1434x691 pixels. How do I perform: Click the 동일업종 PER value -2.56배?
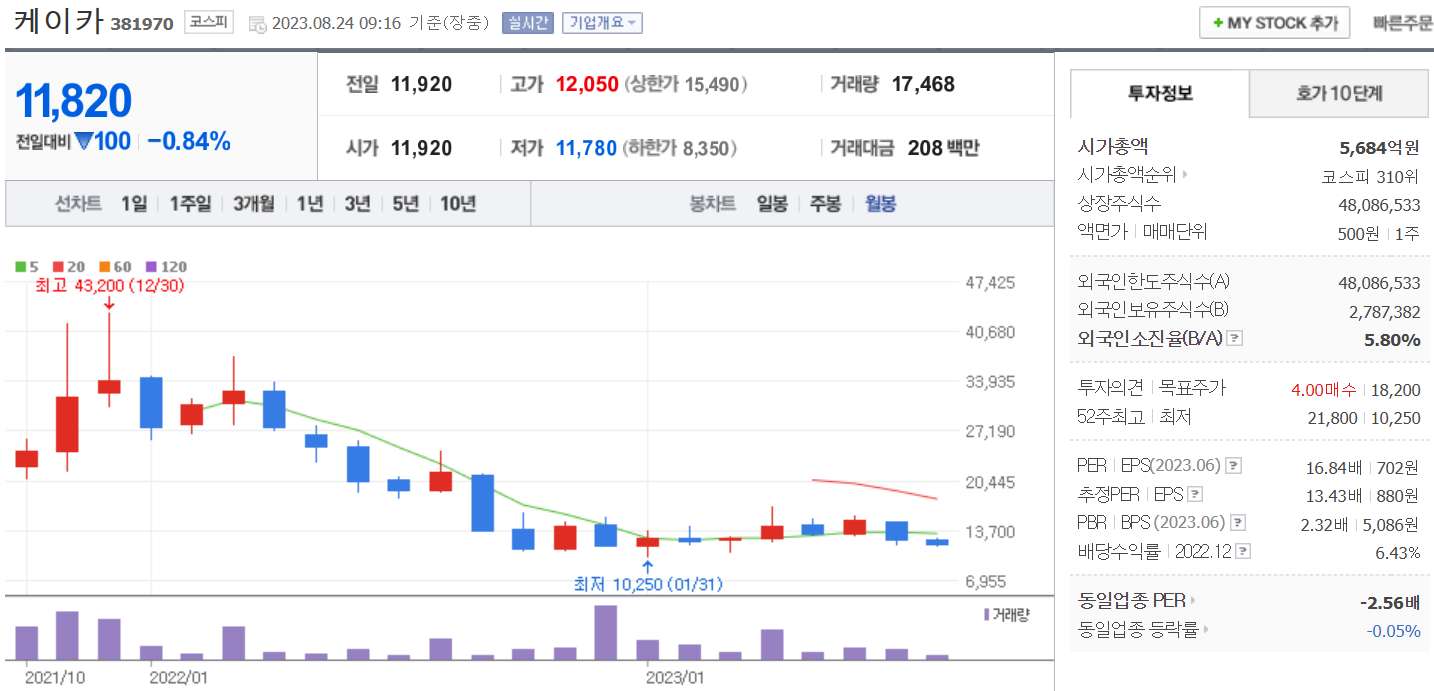pyautogui.click(x=1390, y=602)
